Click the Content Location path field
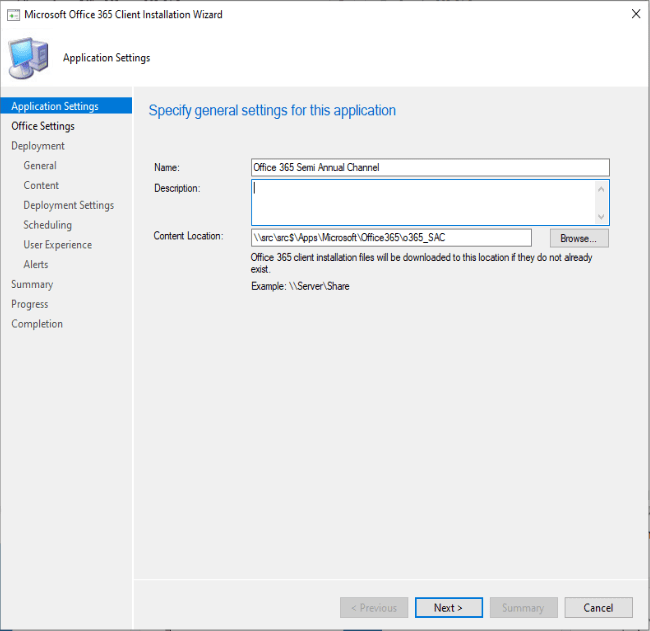Screen dimensions: 650x631 [x=390, y=238]
